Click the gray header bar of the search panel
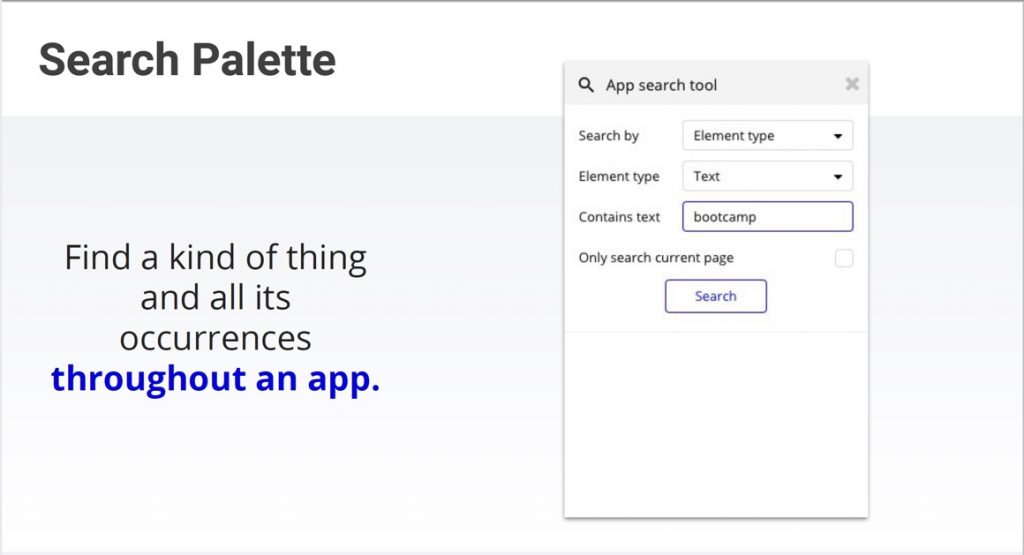The height and width of the screenshot is (555, 1024). point(716,84)
